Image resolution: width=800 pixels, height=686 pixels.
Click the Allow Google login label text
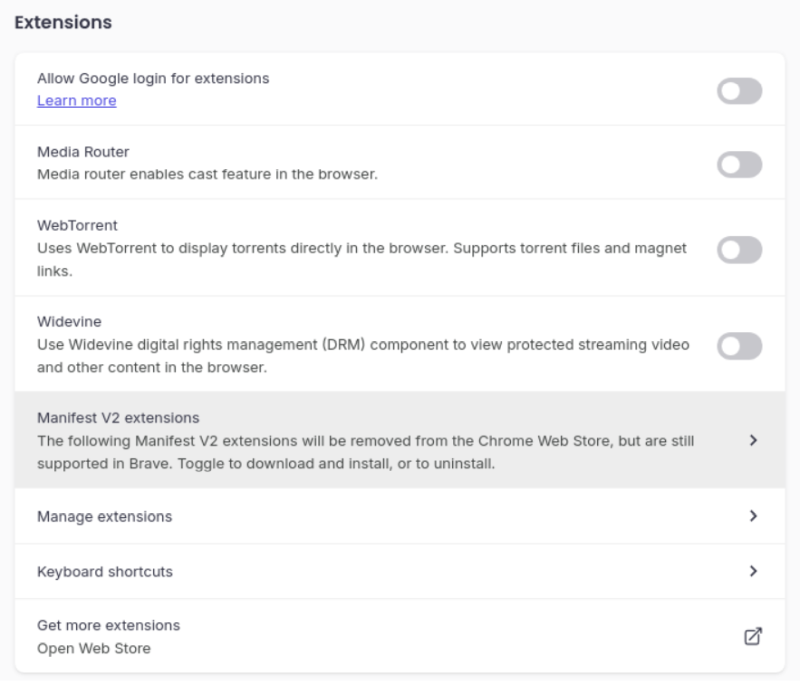tap(153, 78)
